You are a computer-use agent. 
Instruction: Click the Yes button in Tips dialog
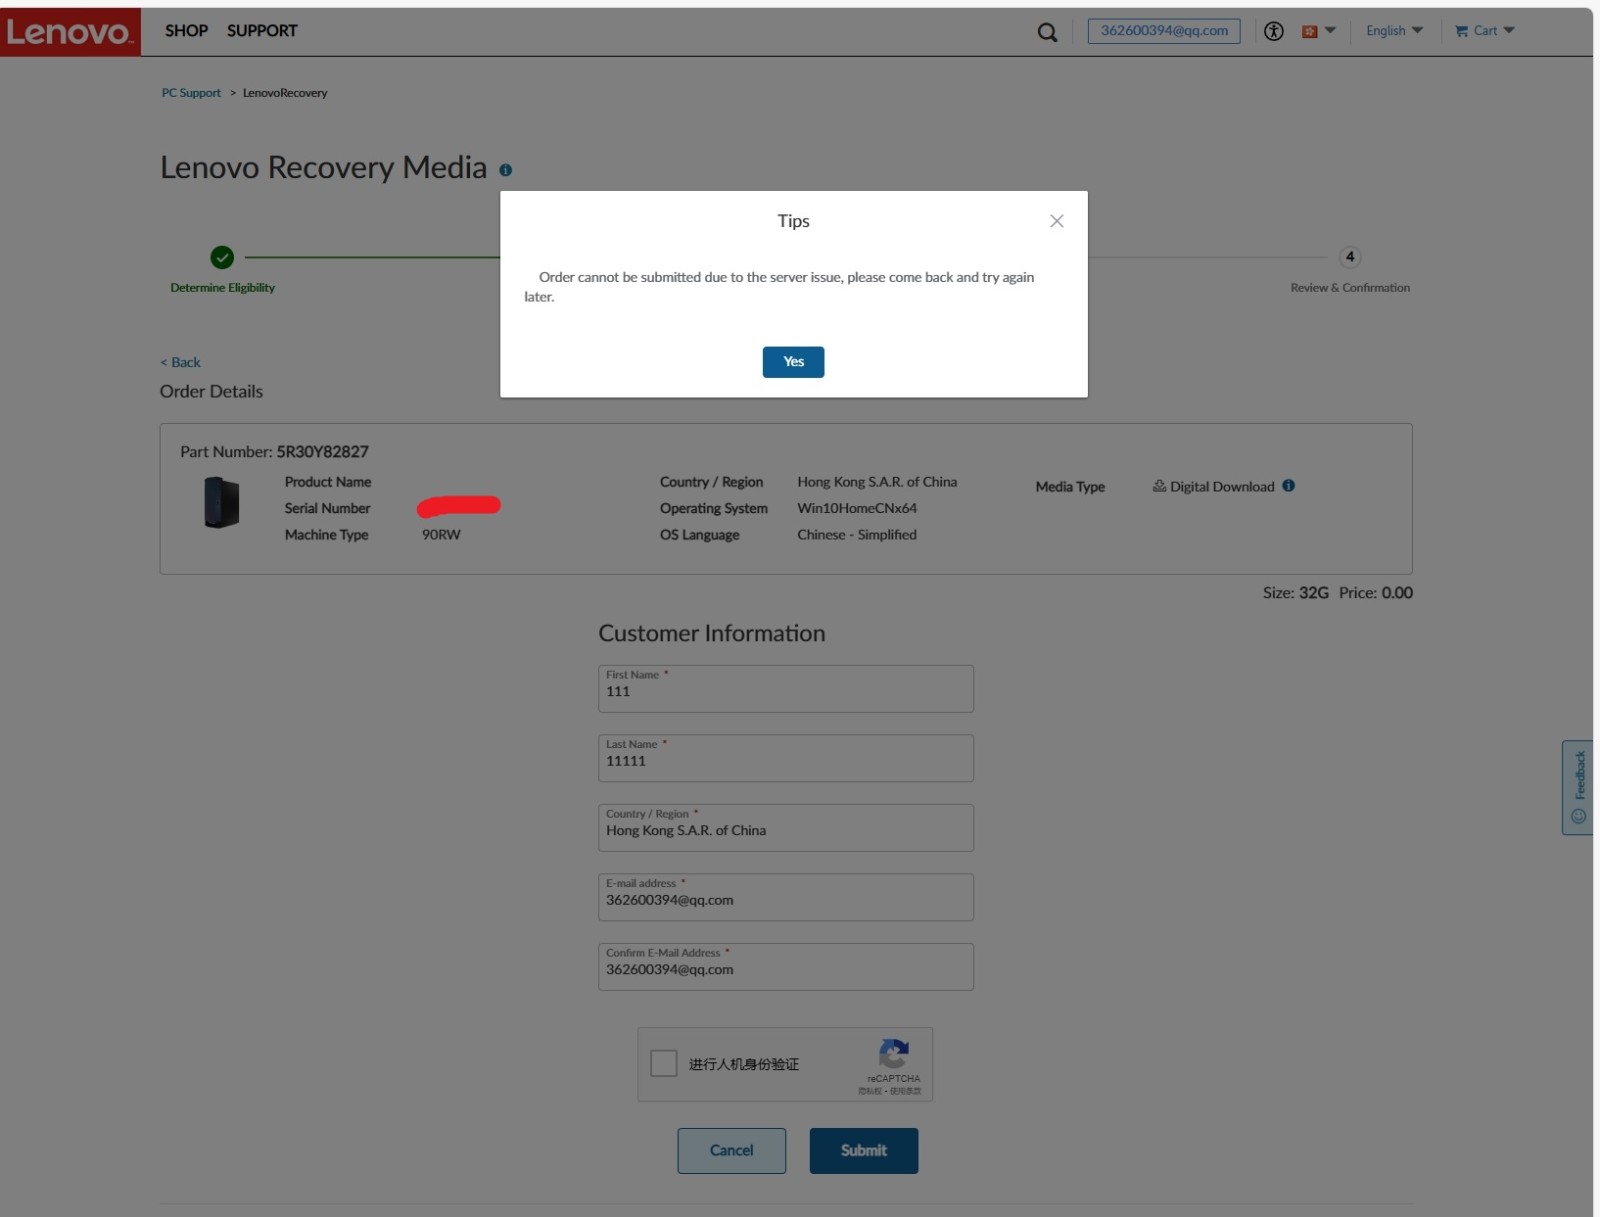793,362
